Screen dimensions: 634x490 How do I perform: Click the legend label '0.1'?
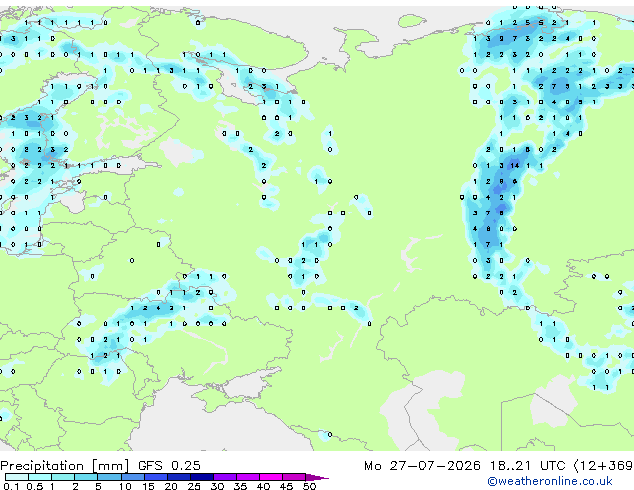[11, 486]
